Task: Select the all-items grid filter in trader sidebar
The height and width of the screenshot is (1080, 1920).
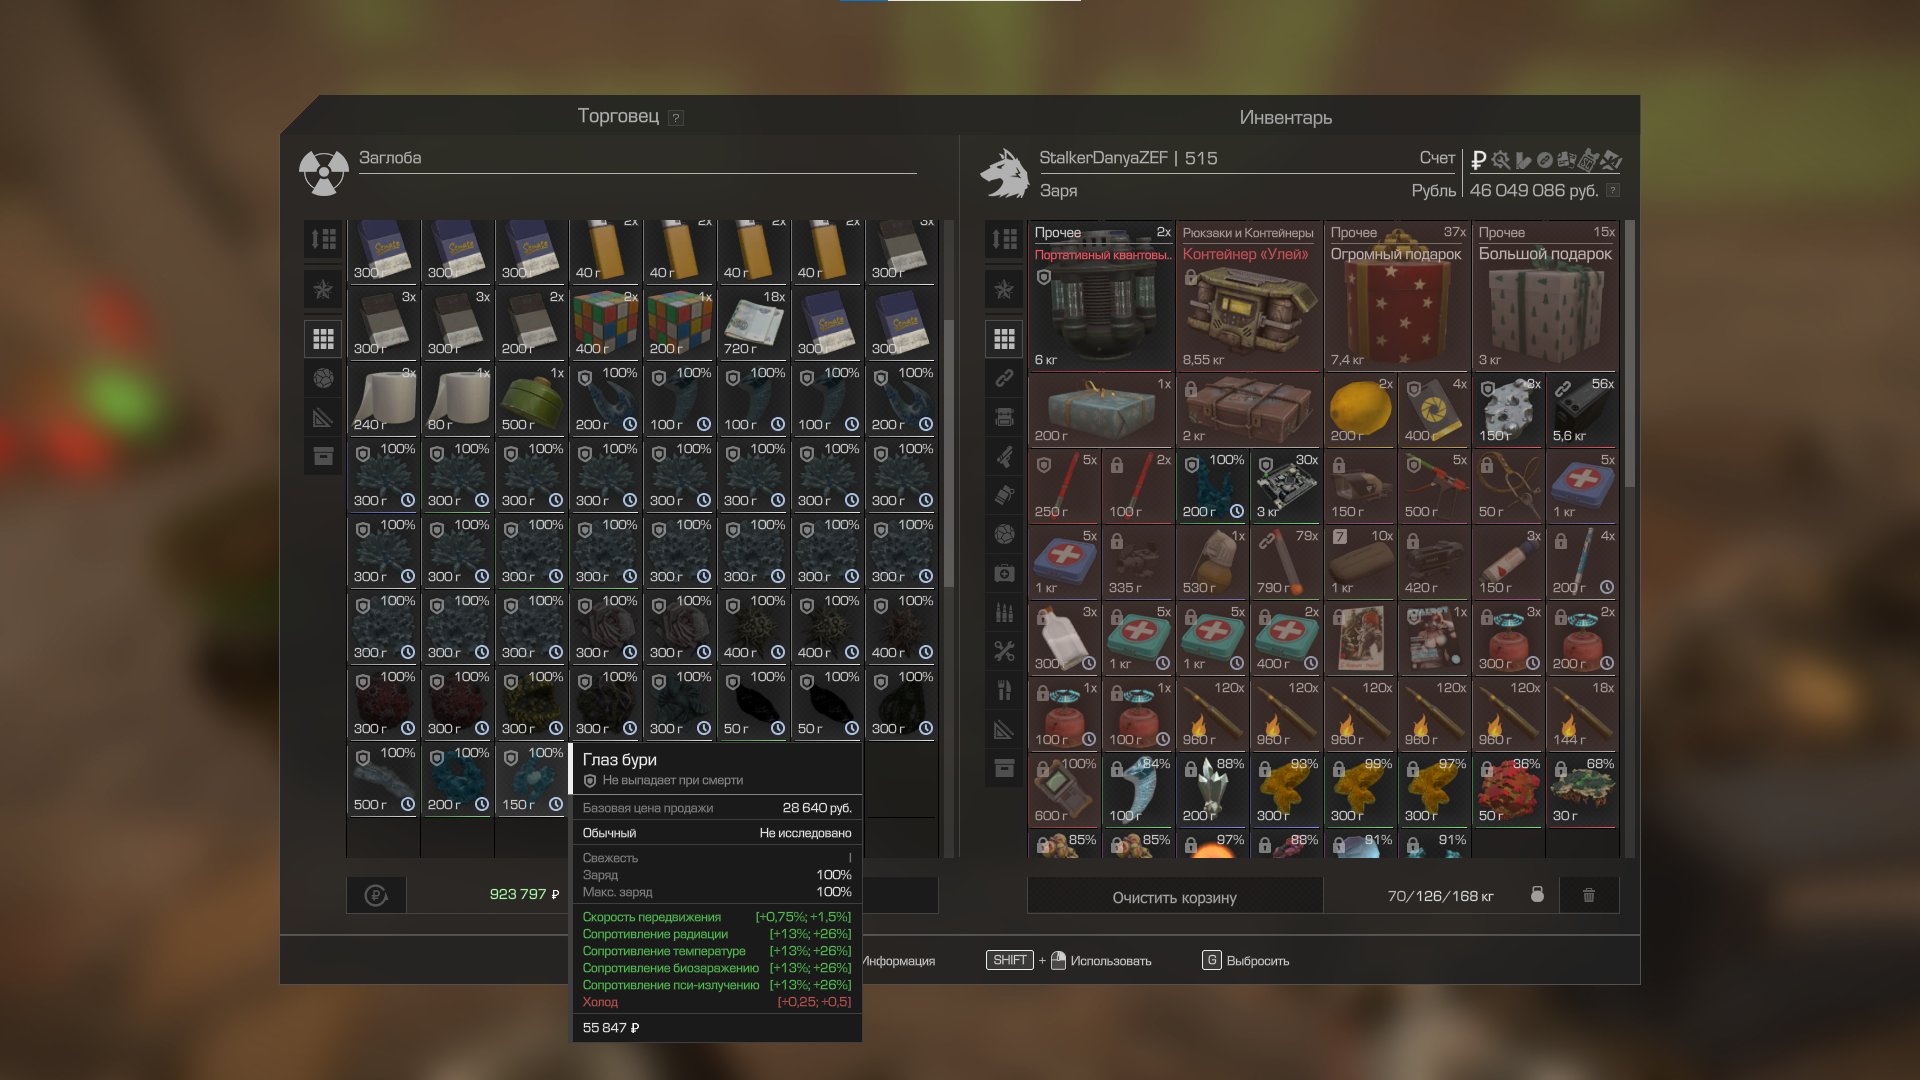Action: [323, 339]
